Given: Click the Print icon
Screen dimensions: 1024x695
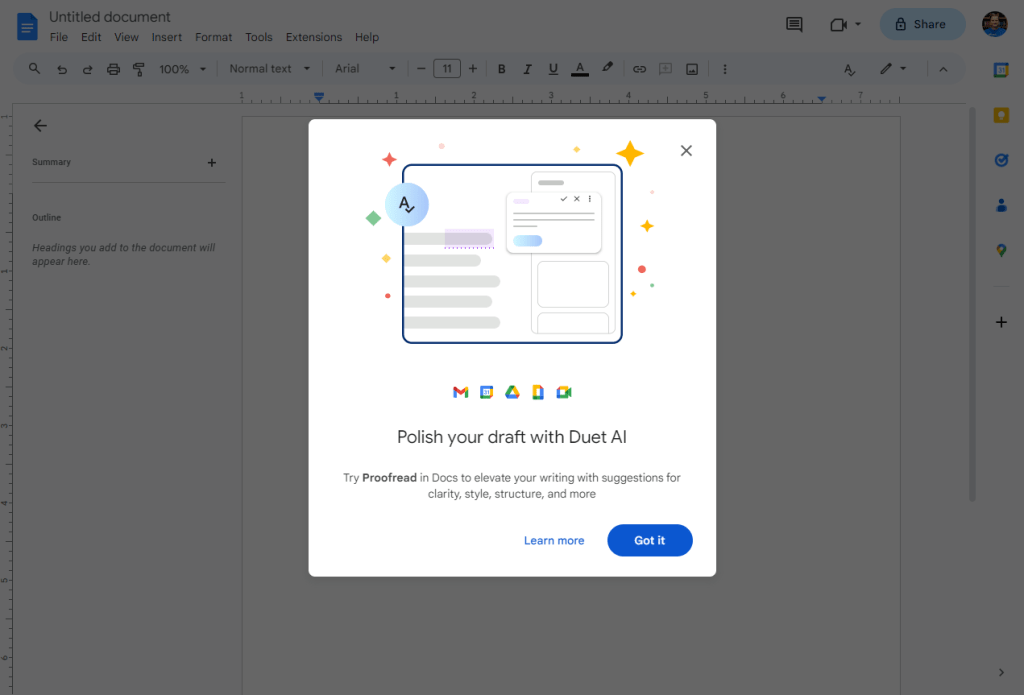Looking at the screenshot, I should (114, 69).
